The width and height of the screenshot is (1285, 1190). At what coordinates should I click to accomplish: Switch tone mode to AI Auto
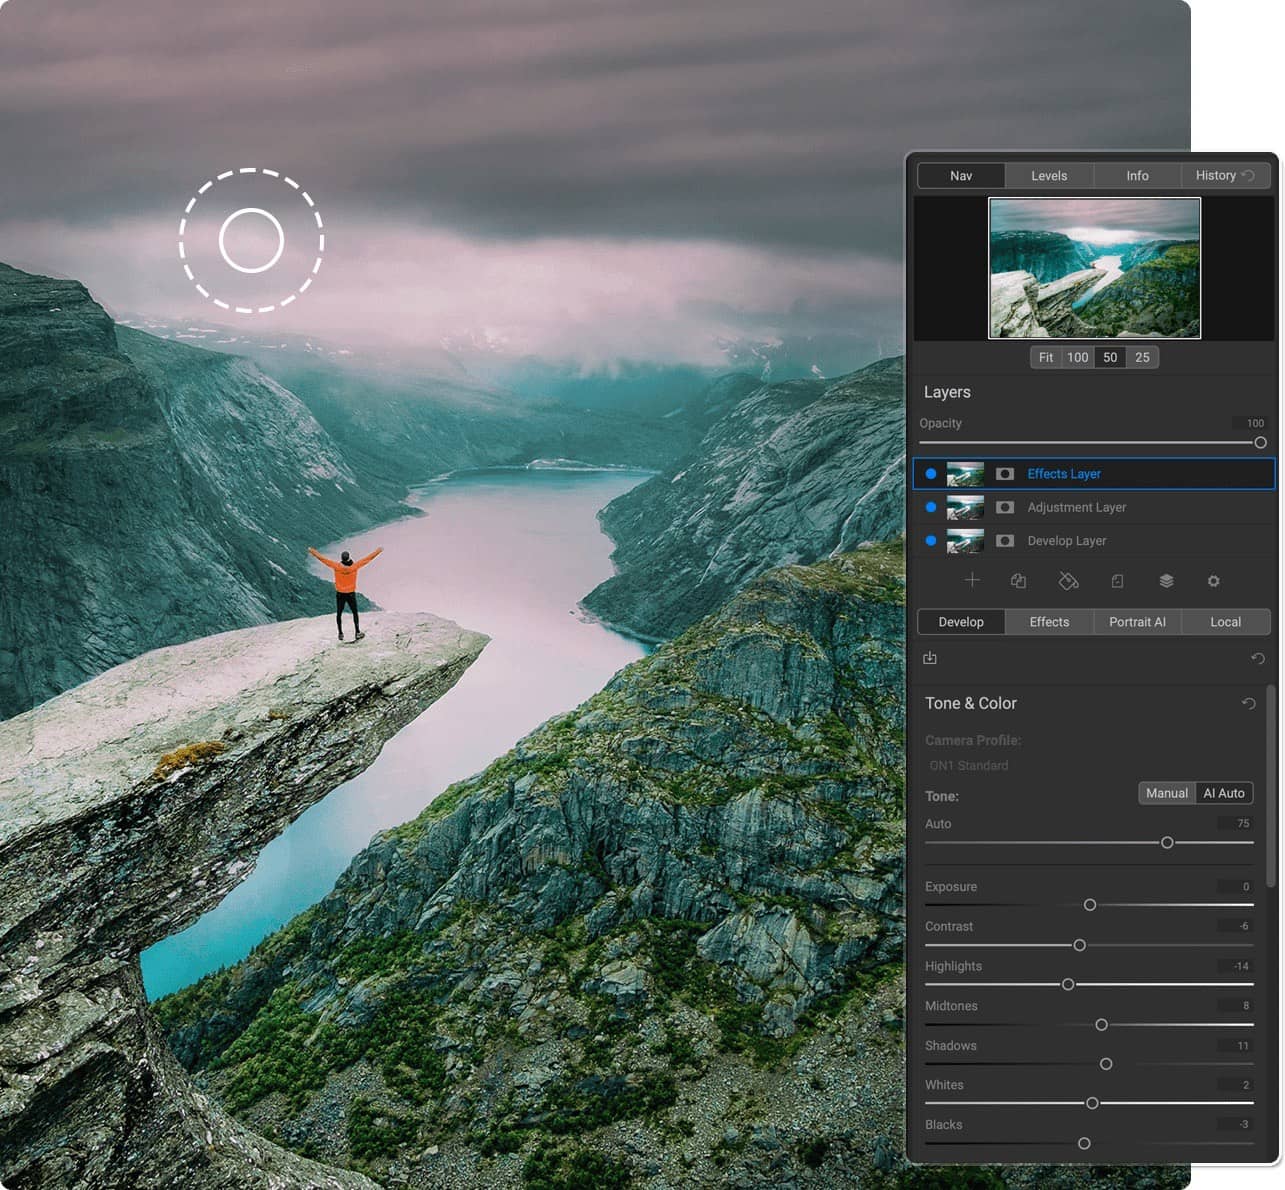coord(1224,793)
